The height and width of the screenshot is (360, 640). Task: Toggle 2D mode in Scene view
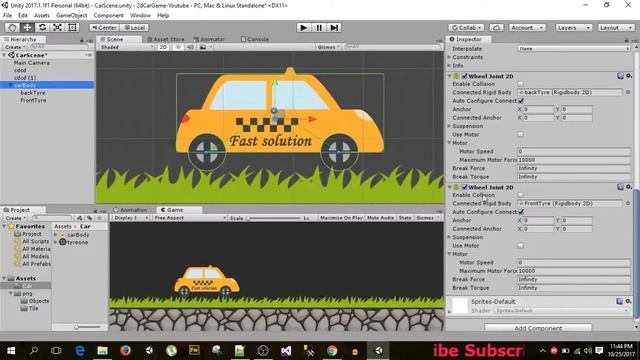coord(163,47)
